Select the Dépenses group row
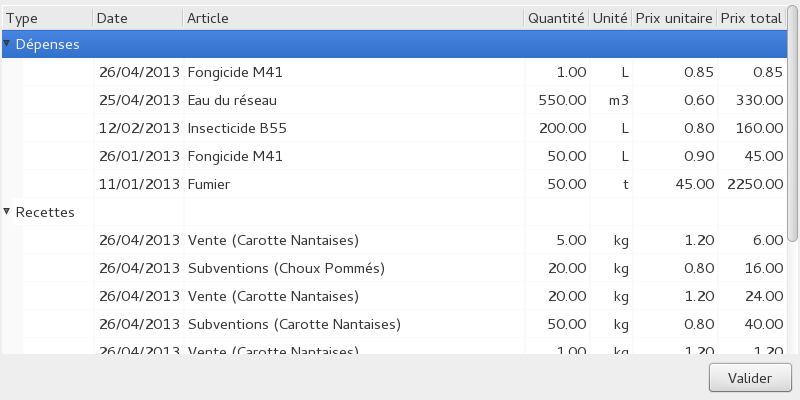 [x=394, y=44]
